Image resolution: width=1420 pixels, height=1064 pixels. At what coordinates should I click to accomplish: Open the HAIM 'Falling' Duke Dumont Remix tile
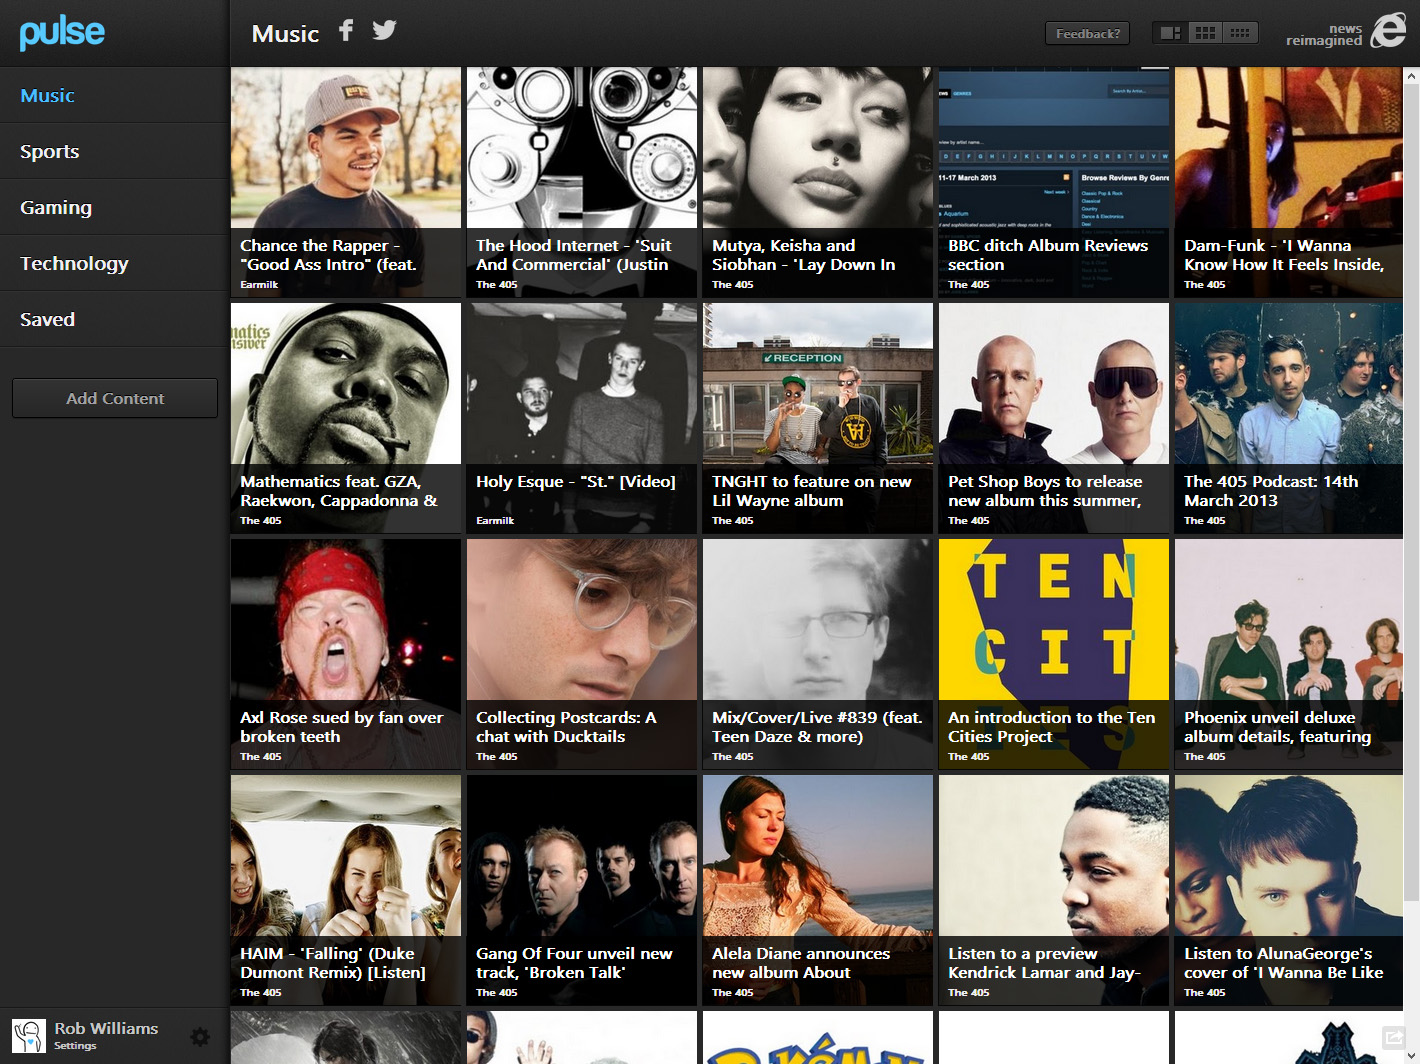coord(346,890)
